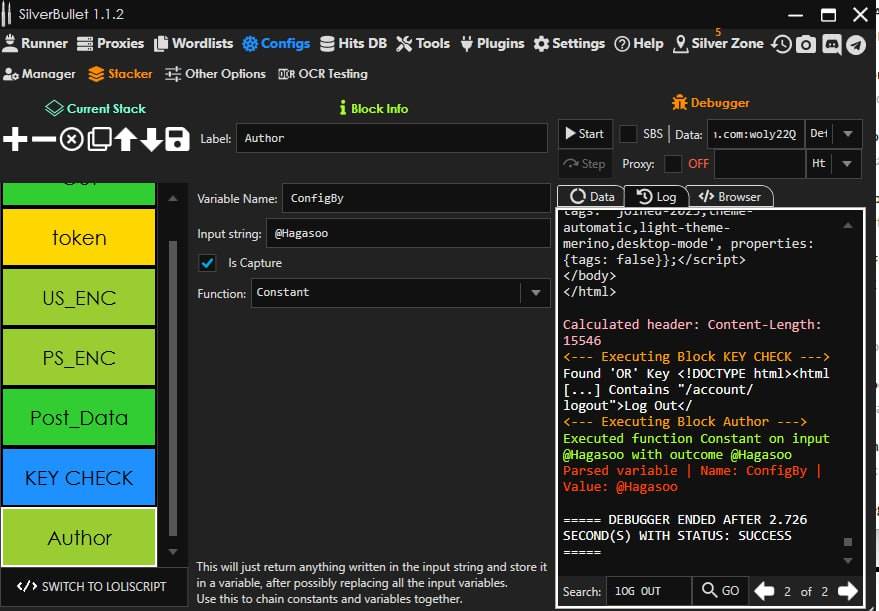879x611 pixels.
Task: Click SWITCH TO LOLISCRIPT button
Action: [x=92, y=586]
